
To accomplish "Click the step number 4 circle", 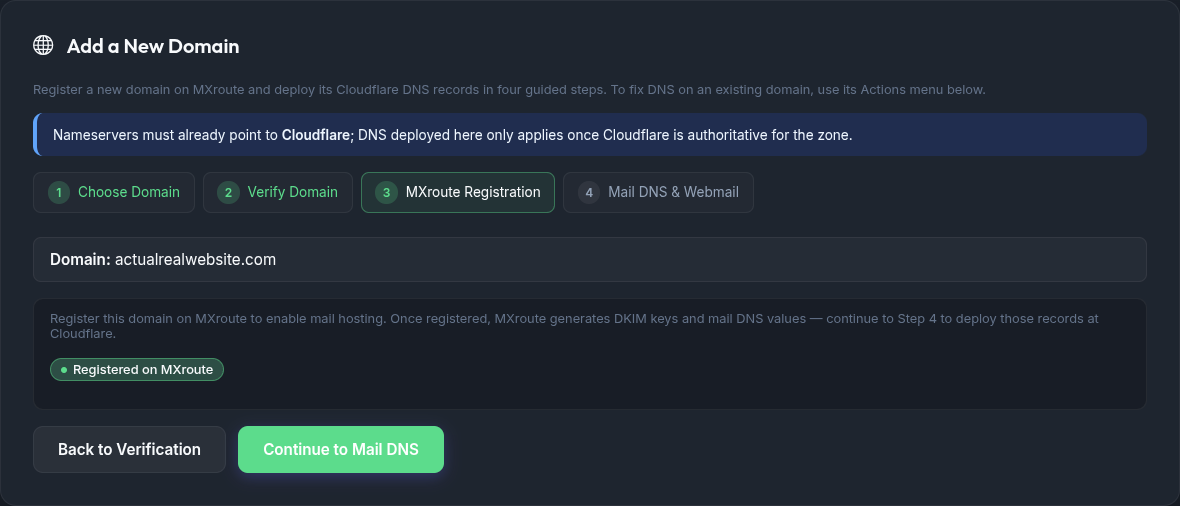I will [589, 193].
